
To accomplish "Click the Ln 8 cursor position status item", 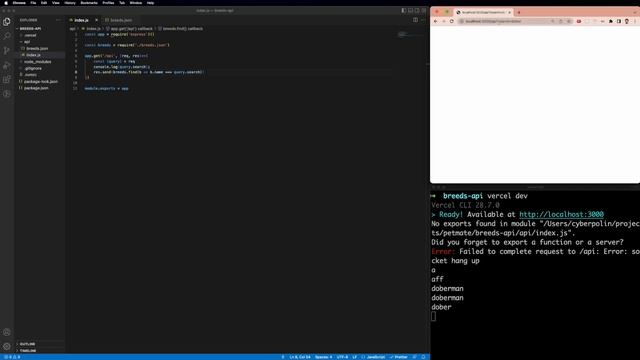I will pos(300,357).
